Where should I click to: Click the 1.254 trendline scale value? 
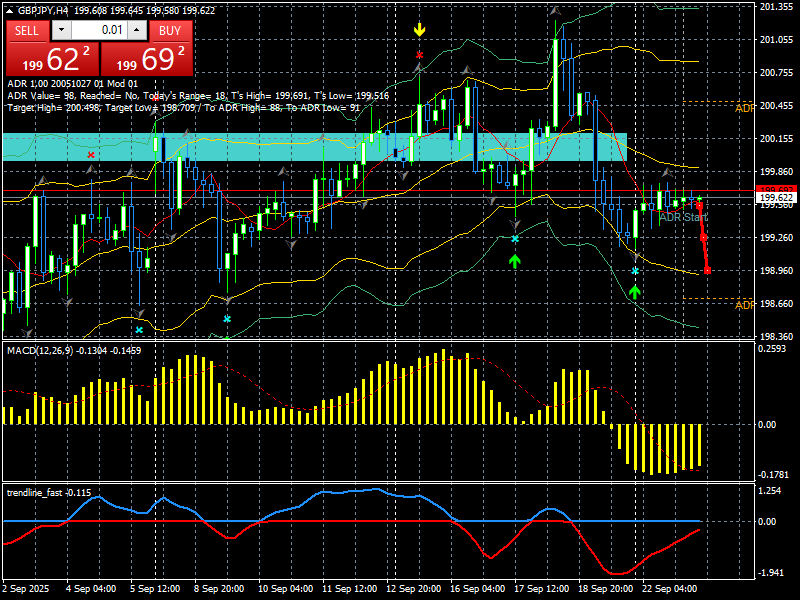click(770, 491)
